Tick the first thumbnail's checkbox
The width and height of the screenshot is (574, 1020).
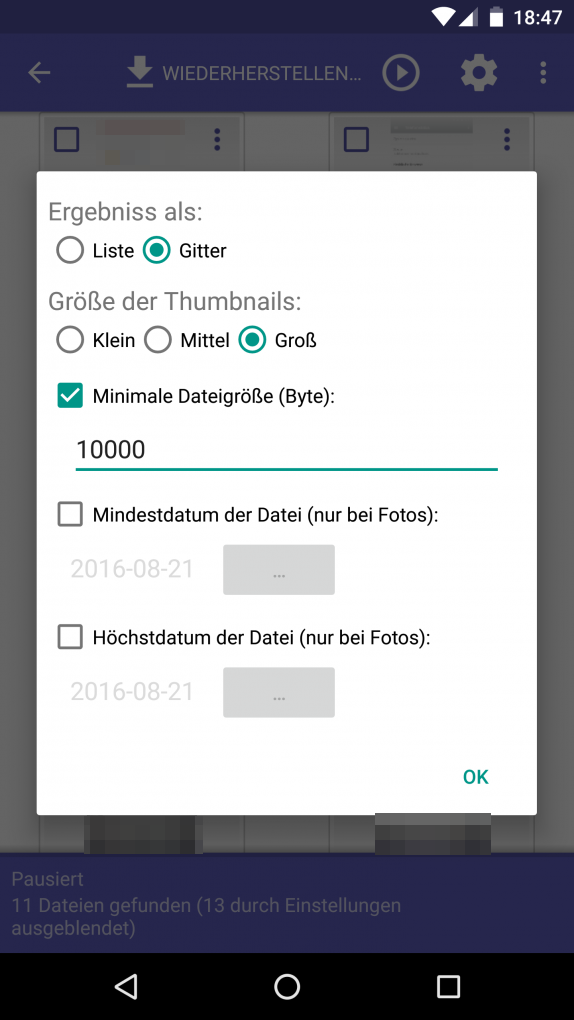66,139
